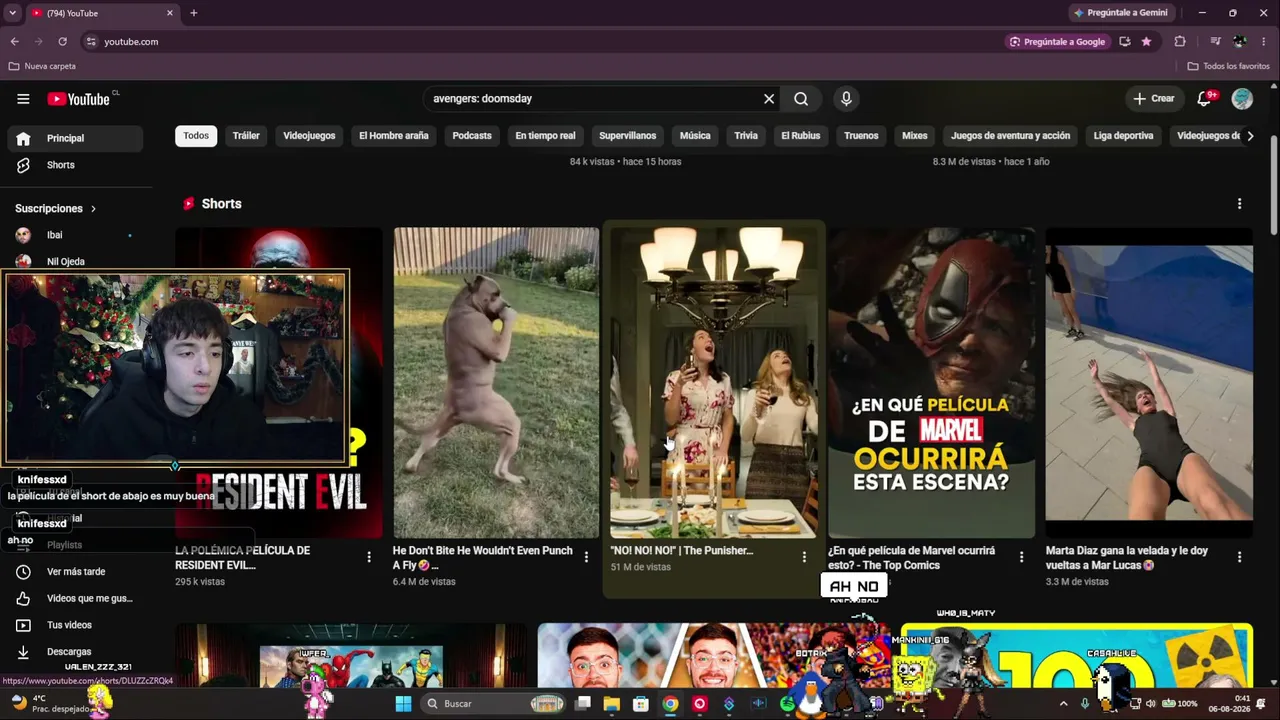The width and height of the screenshot is (1280, 720).
Task: Play The Punisher dinner short thumbnail
Action: (x=714, y=382)
